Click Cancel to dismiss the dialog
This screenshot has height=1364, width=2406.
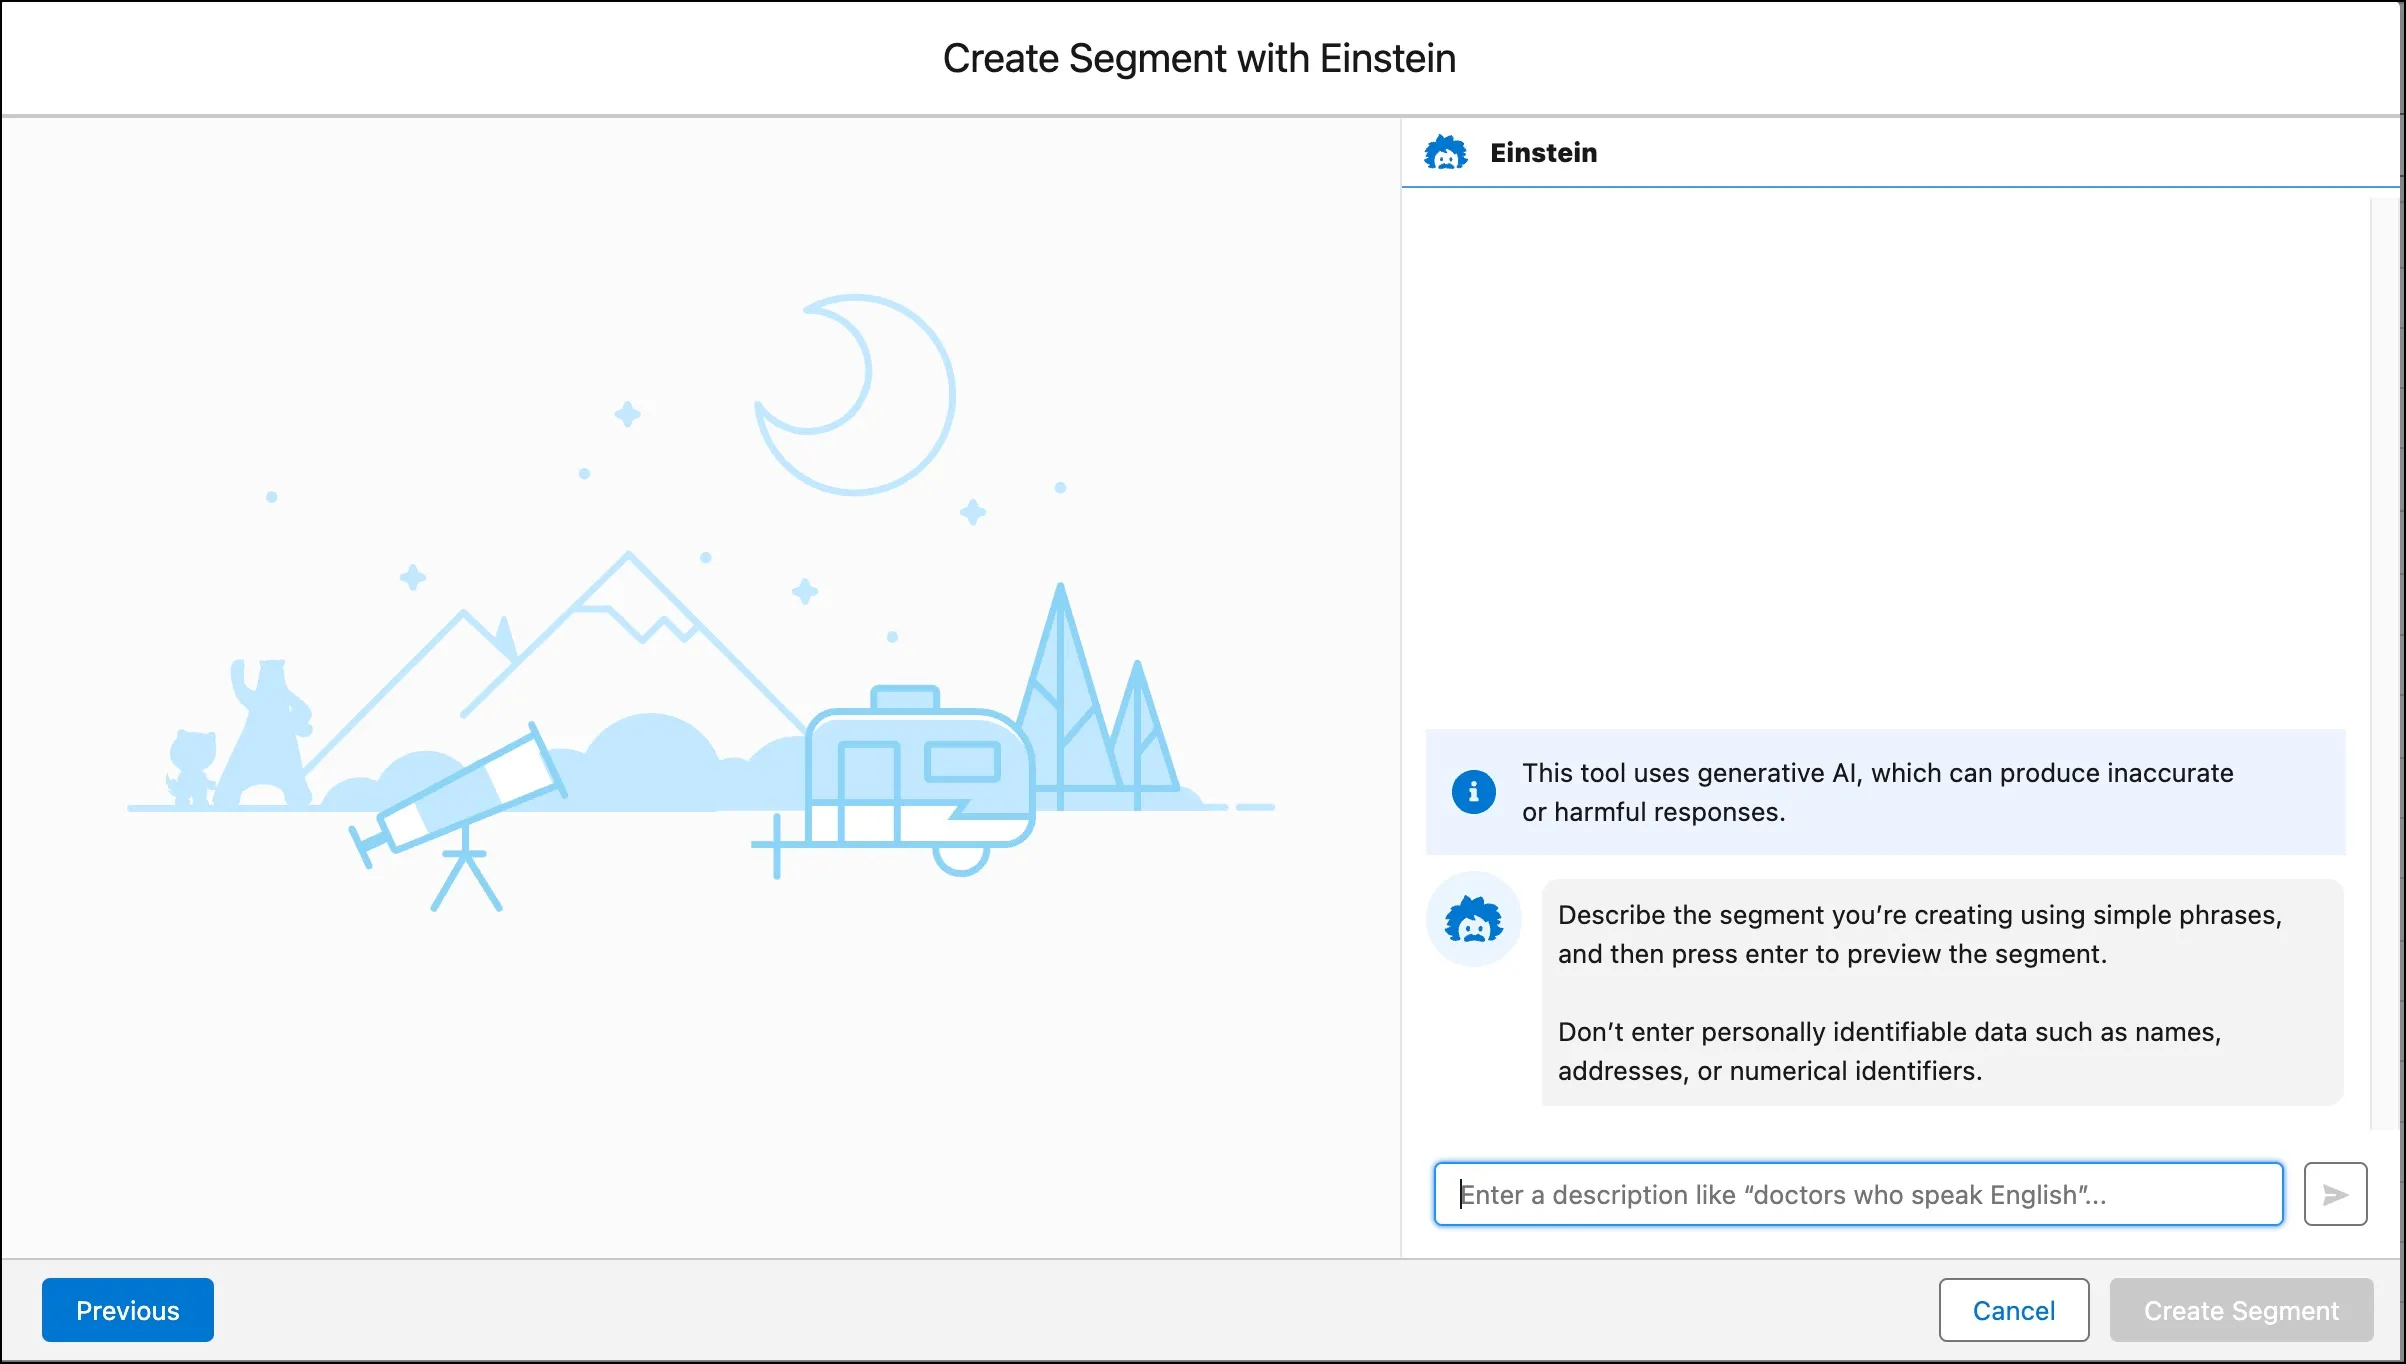(x=2013, y=1309)
